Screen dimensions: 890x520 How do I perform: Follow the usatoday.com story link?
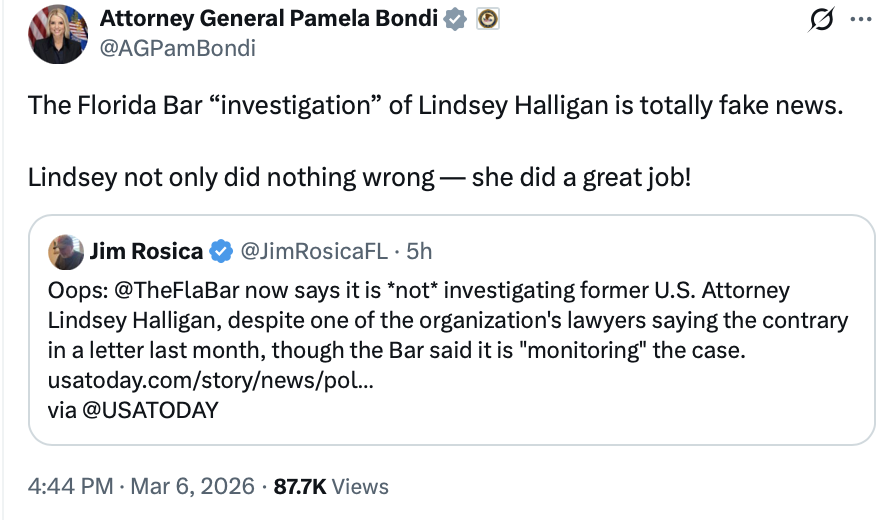196,381
